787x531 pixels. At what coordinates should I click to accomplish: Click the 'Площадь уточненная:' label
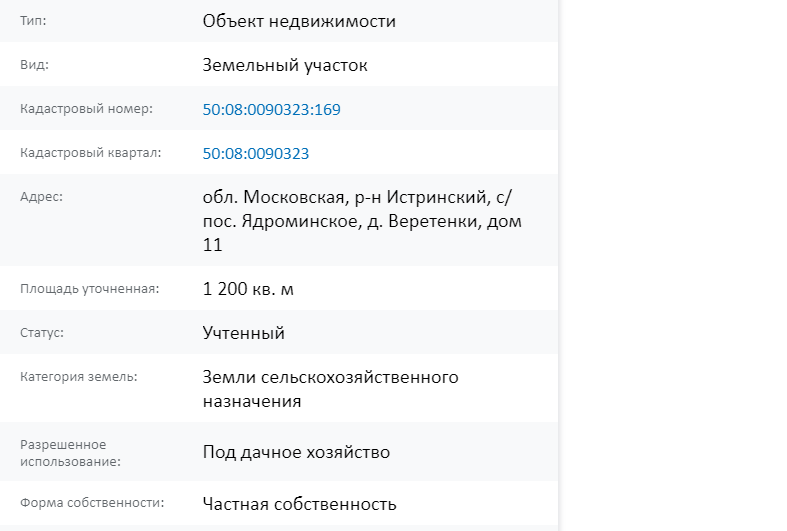pos(89,289)
